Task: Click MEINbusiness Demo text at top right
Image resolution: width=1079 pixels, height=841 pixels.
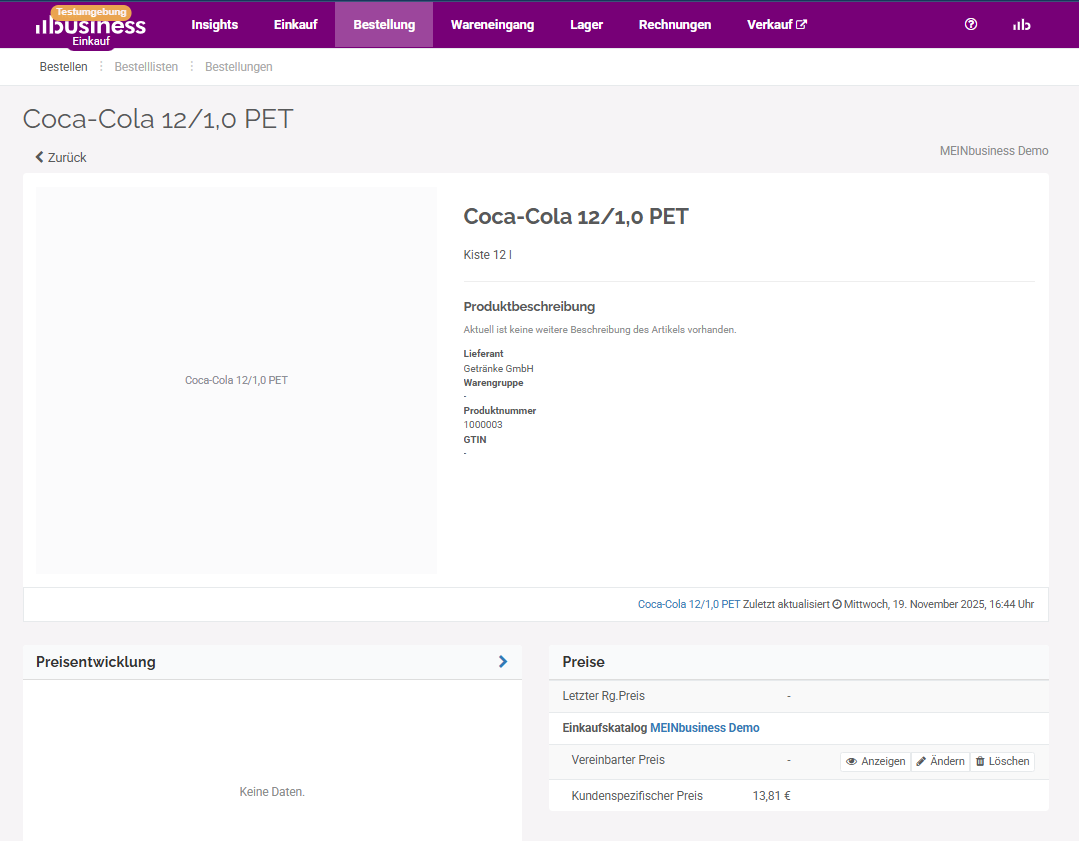Action: [x=994, y=151]
